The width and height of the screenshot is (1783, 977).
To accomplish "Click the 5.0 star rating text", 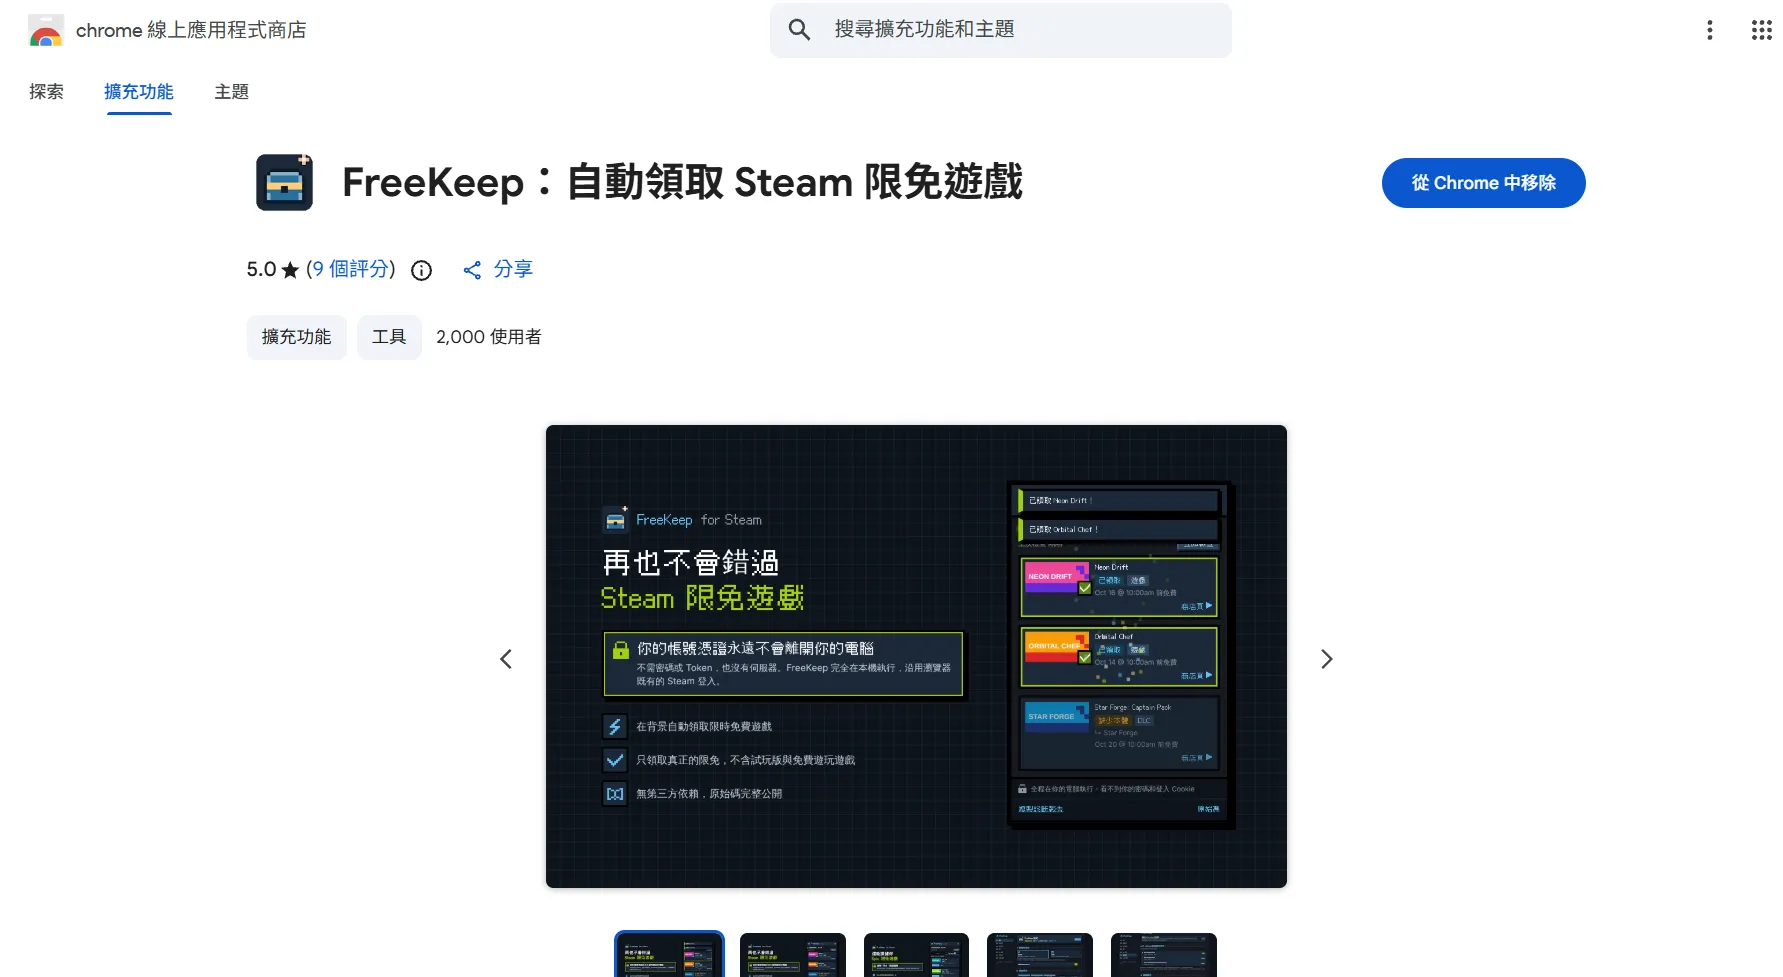I will point(272,269).
